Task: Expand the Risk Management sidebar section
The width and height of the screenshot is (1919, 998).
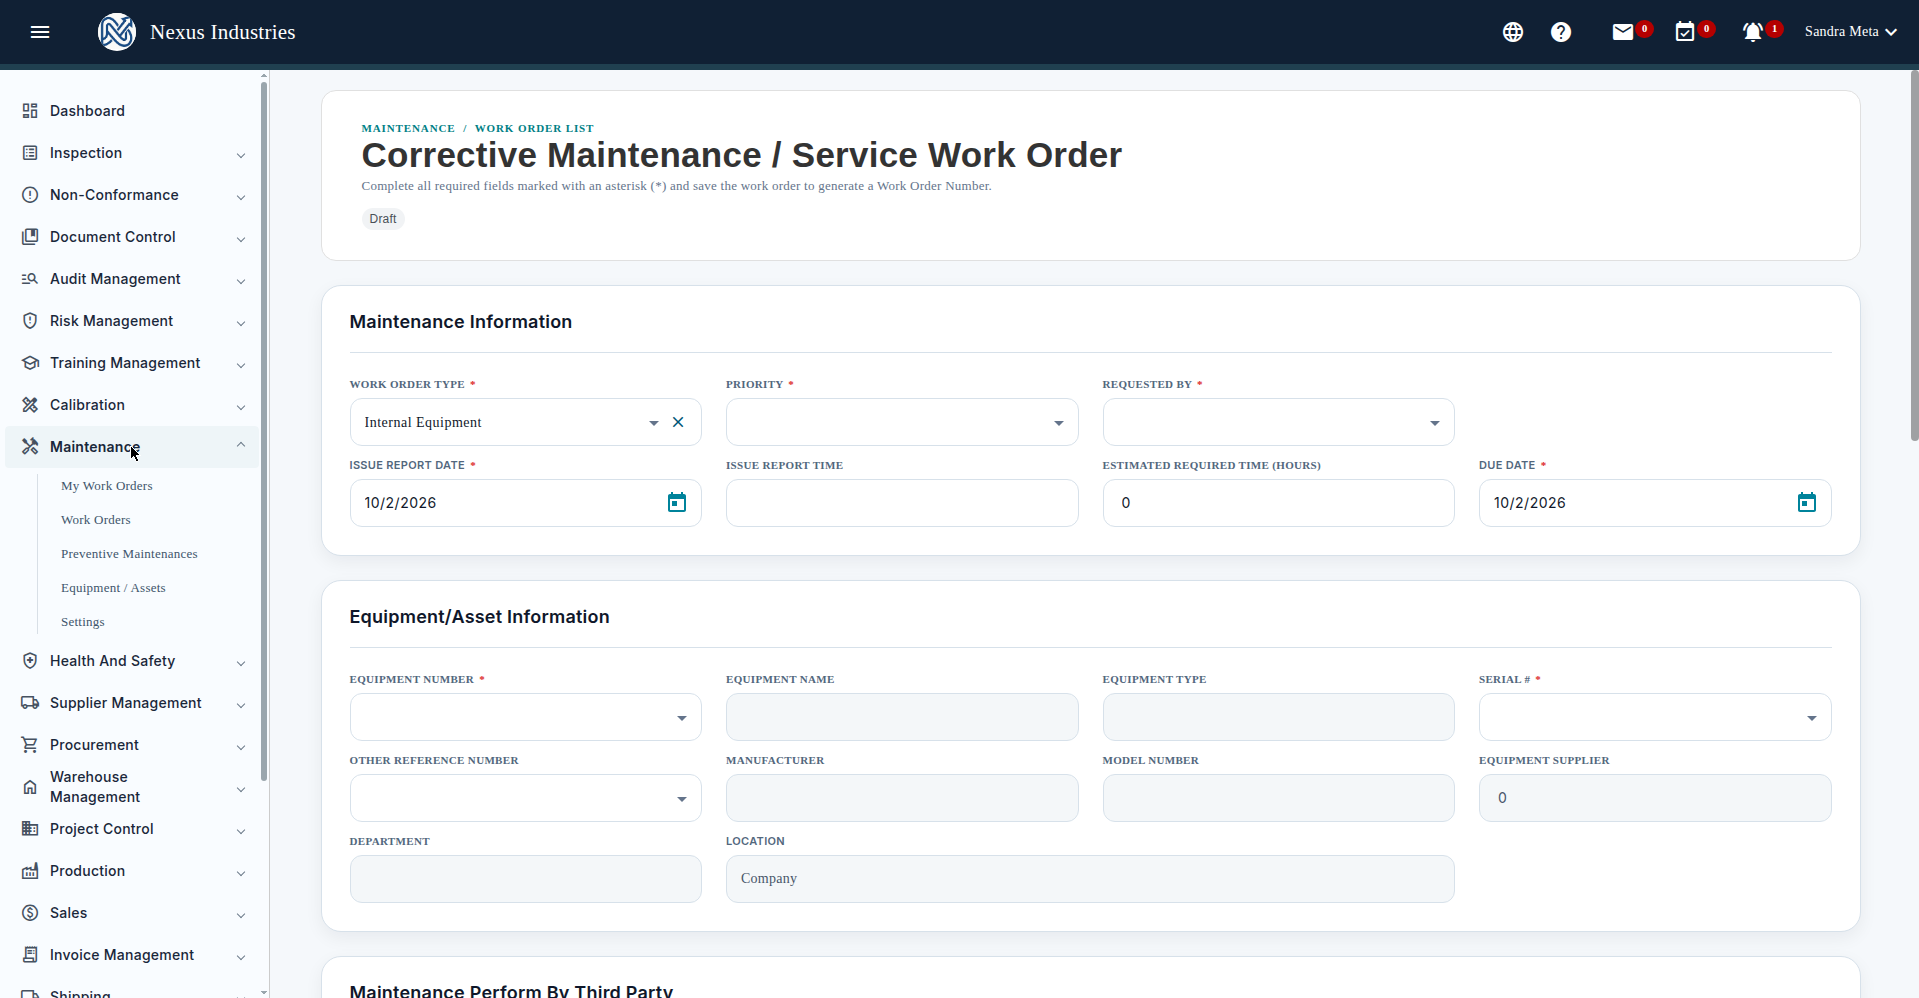Action: click(132, 321)
